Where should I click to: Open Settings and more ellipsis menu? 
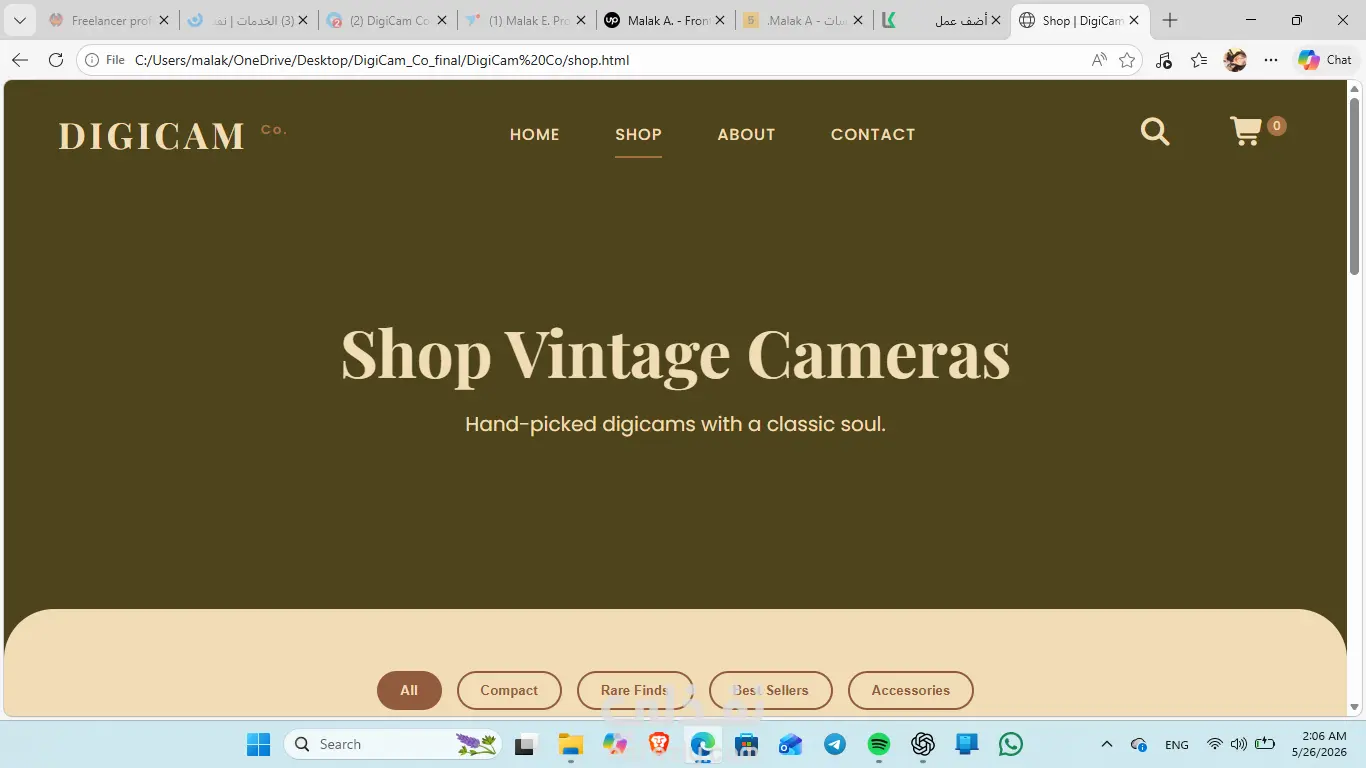[x=1271, y=60]
